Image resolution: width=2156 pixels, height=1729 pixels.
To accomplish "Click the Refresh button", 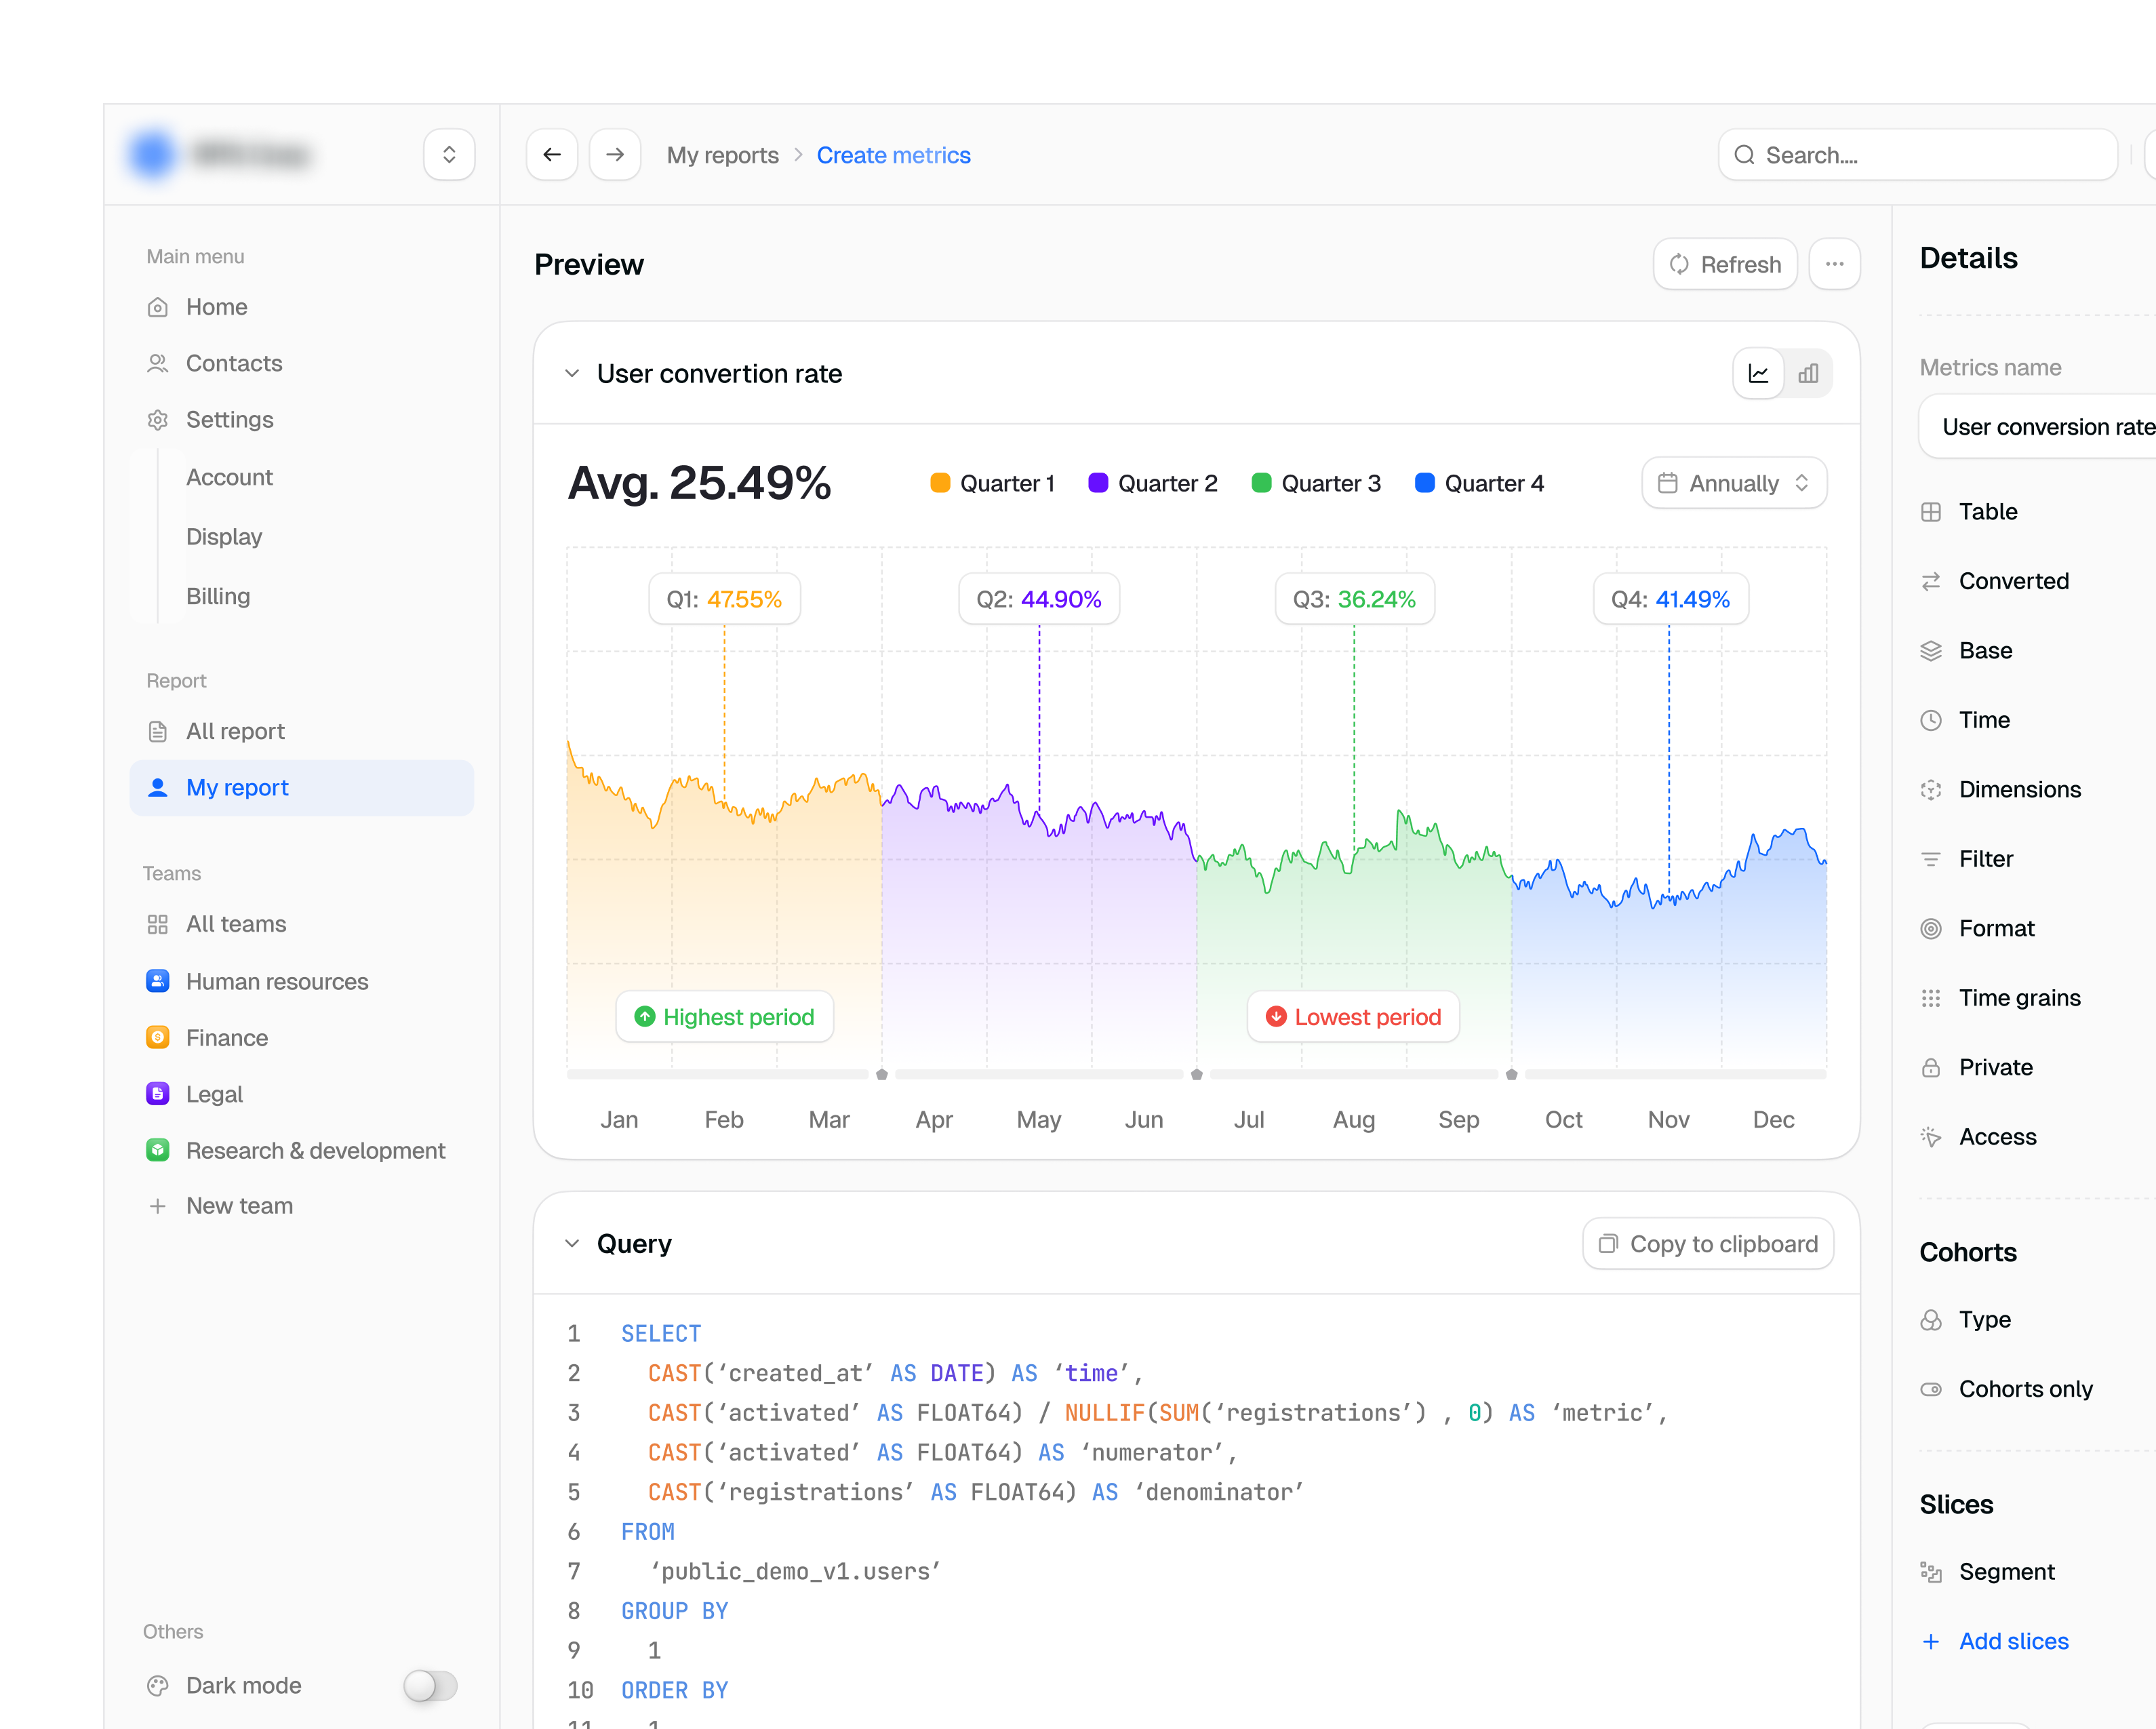I will pos(1725,264).
